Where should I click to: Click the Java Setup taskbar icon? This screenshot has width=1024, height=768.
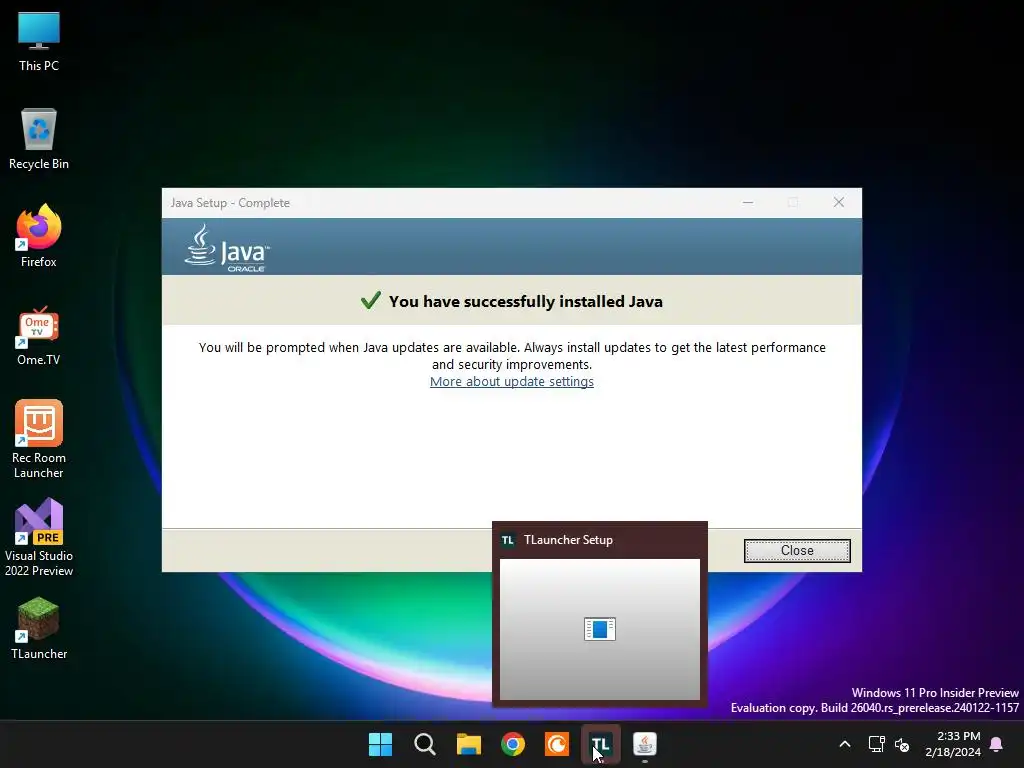645,744
